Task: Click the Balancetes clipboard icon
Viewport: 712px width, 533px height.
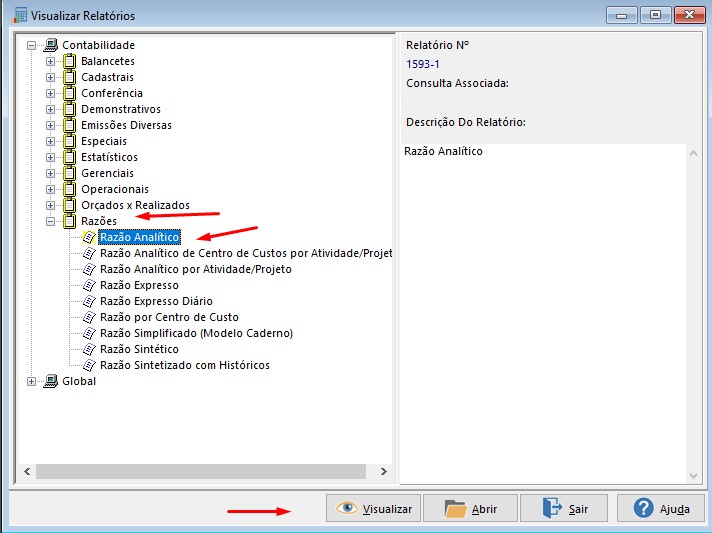Action: click(x=69, y=61)
